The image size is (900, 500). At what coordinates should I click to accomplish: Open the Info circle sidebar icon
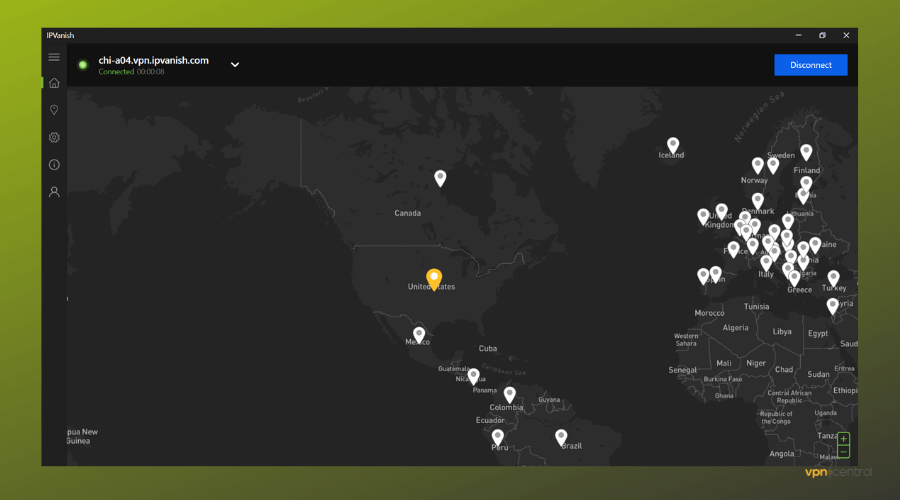pyautogui.click(x=54, y=165)
